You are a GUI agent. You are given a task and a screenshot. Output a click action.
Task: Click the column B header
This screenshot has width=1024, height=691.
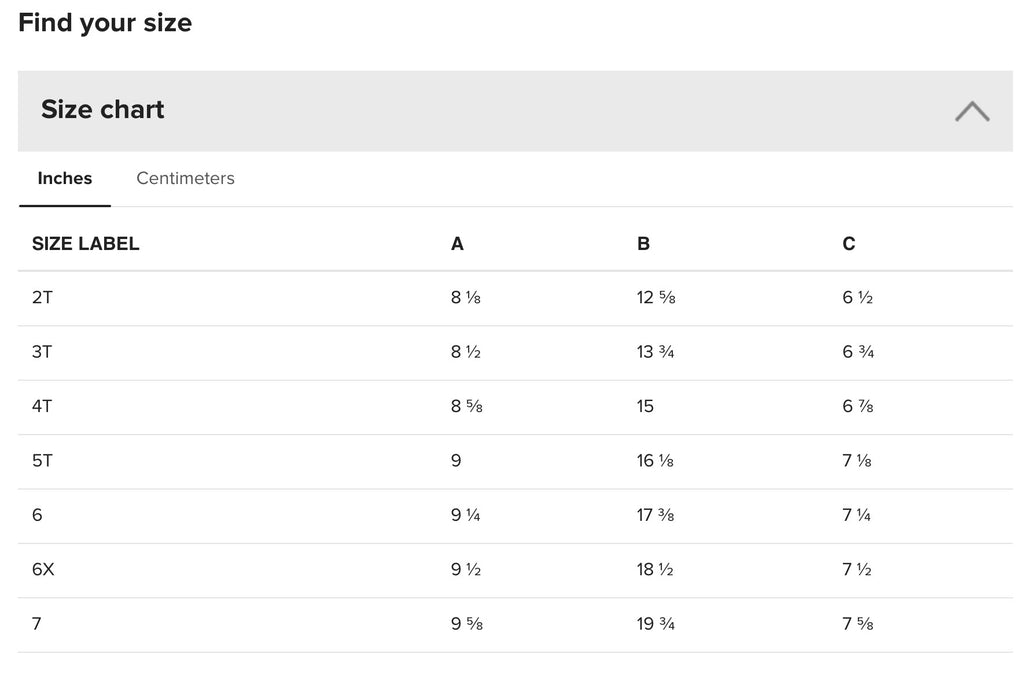(x=643, y=244)
